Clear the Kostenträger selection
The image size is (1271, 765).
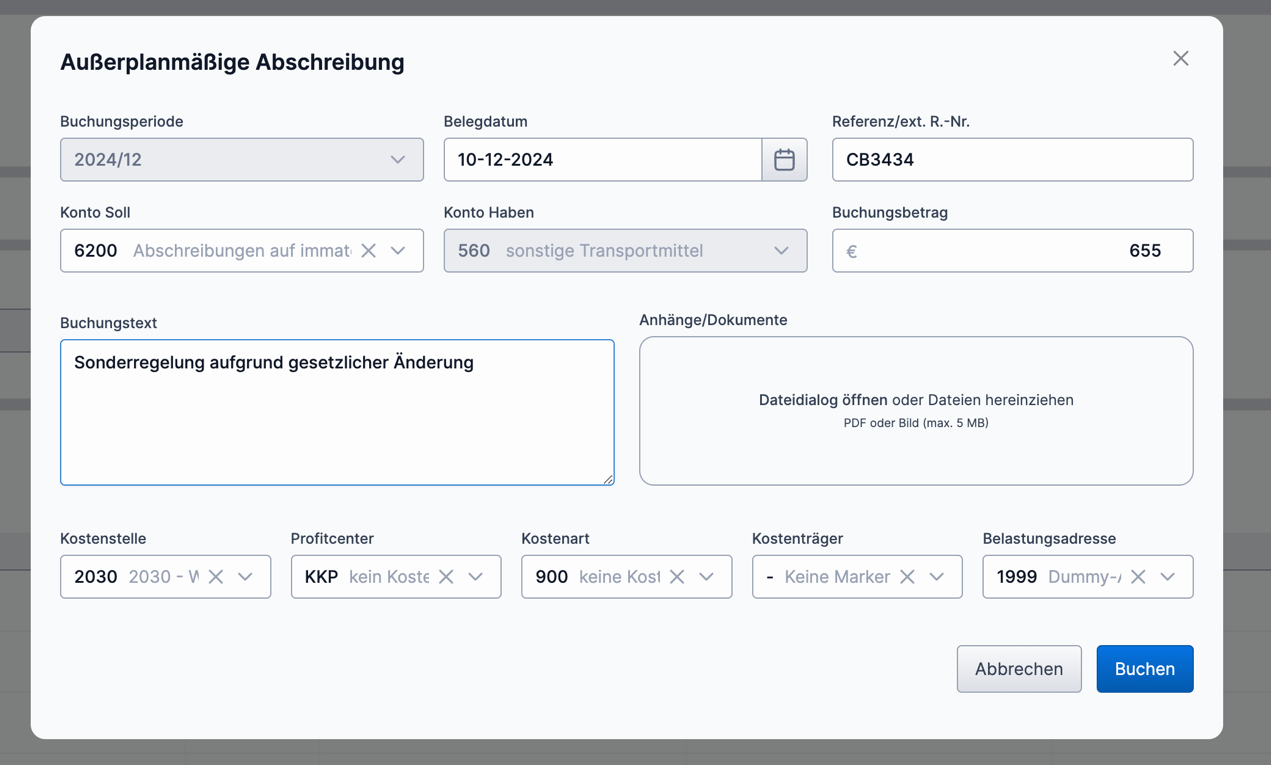907,577
